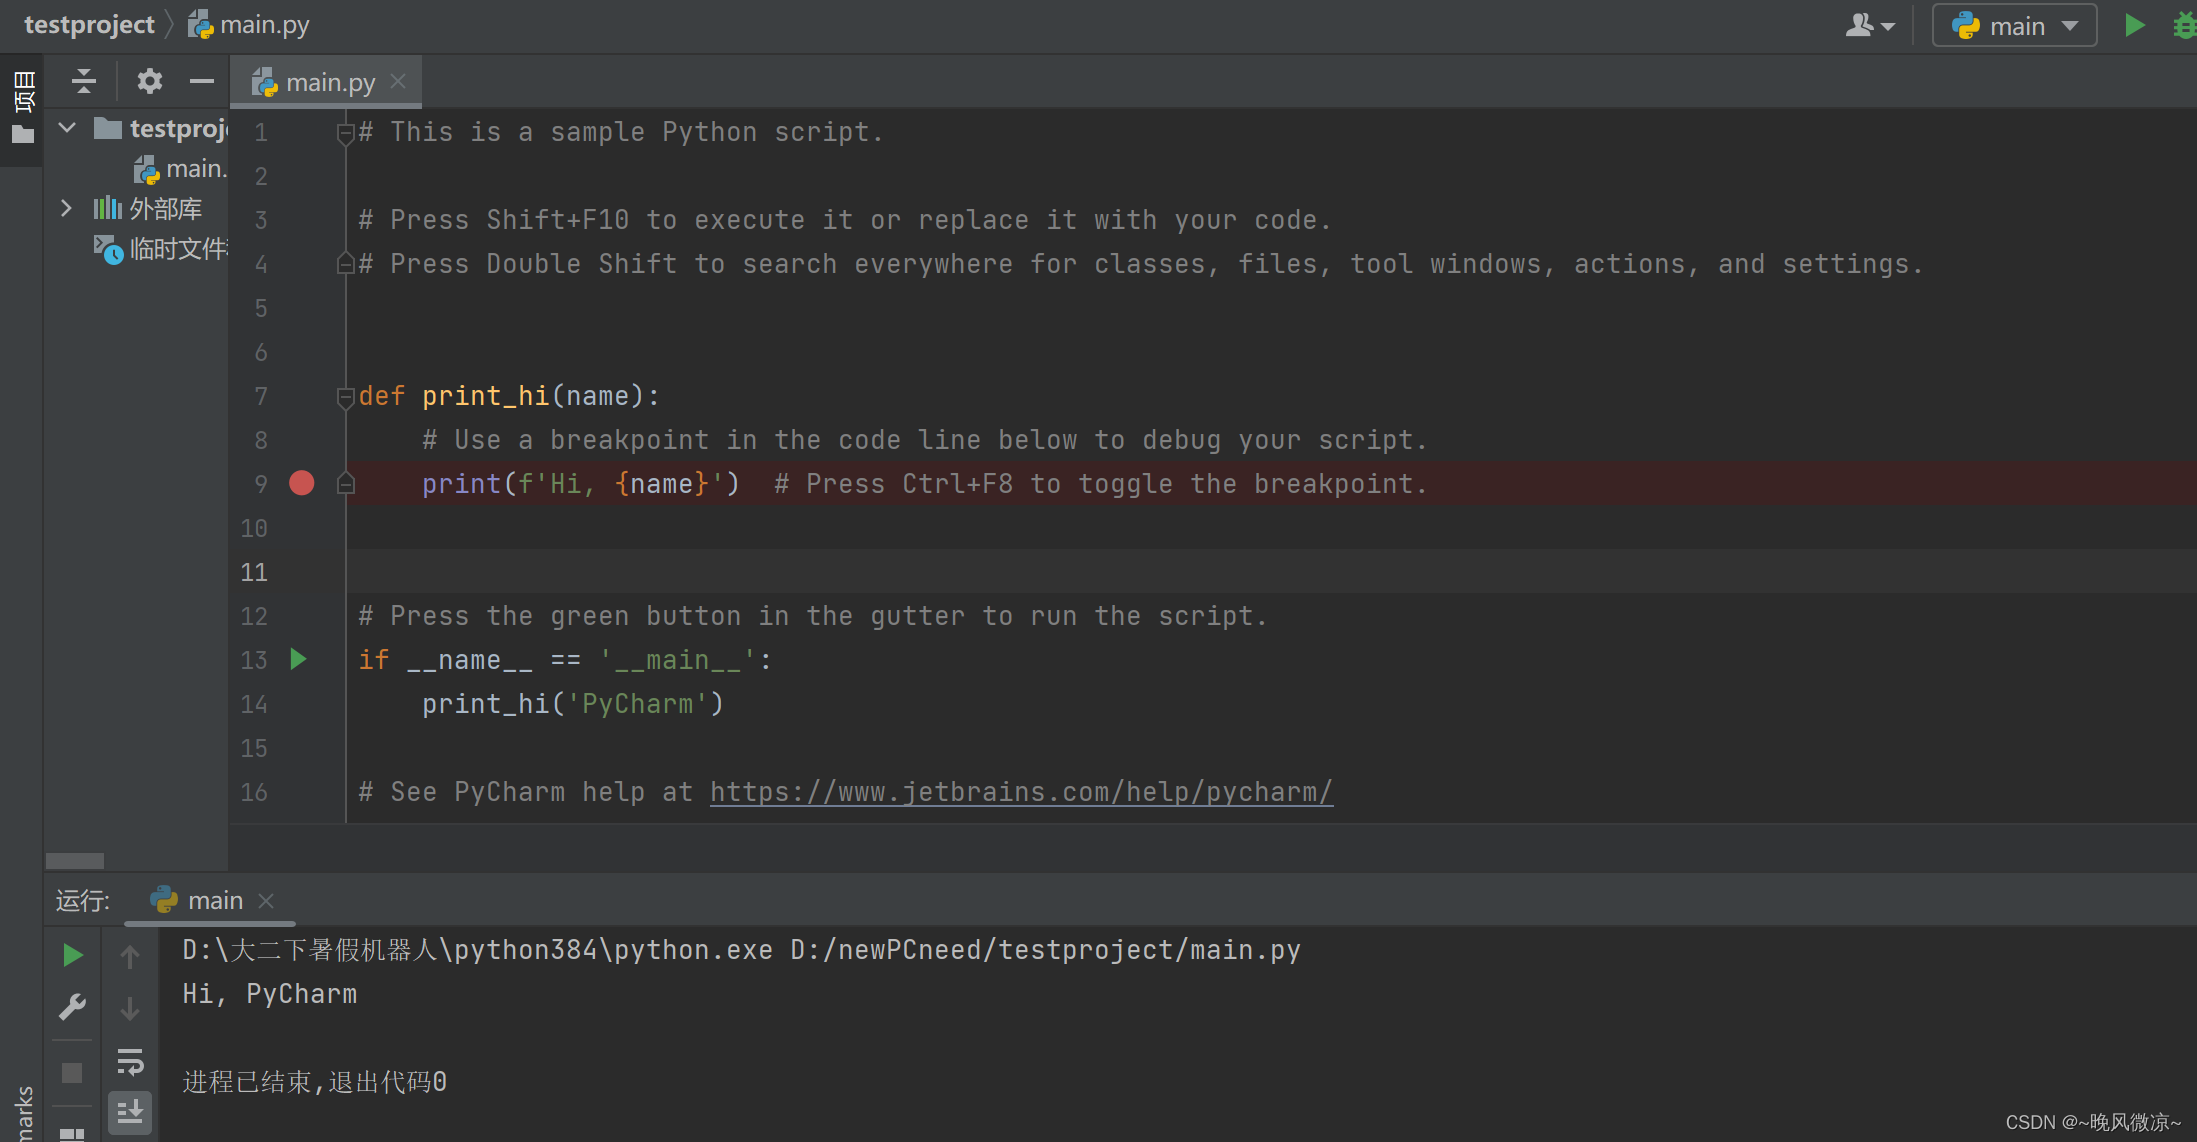Image resolution: width=2197 pixels, height=1142 pixels.
Task: Click the Debug bug icon in top toolbar
Action: pyautogui.click(x=2185, y=25)
